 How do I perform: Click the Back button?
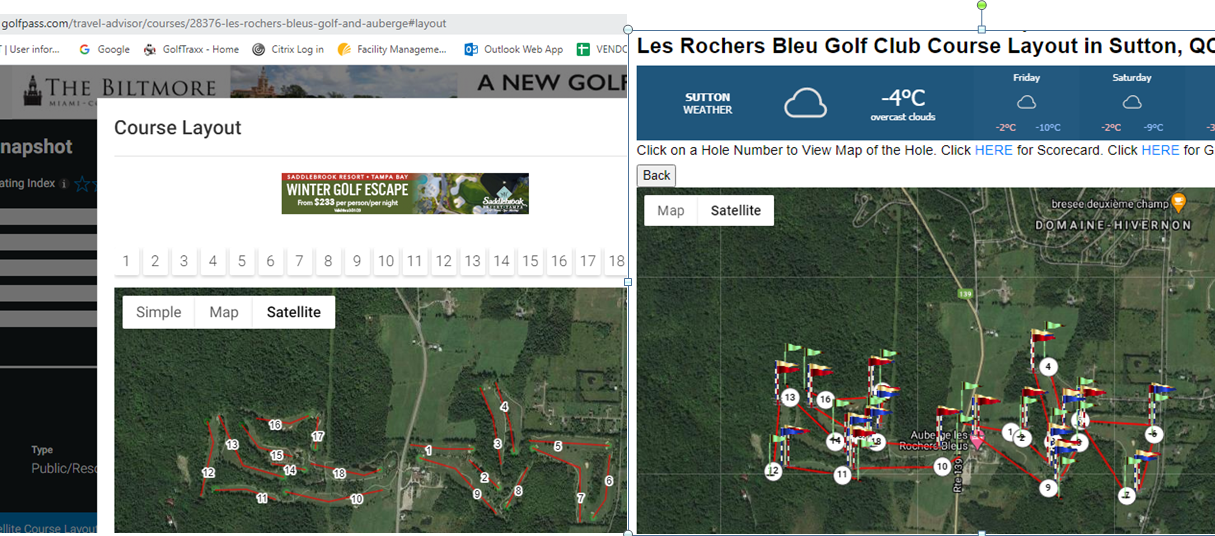657,175
